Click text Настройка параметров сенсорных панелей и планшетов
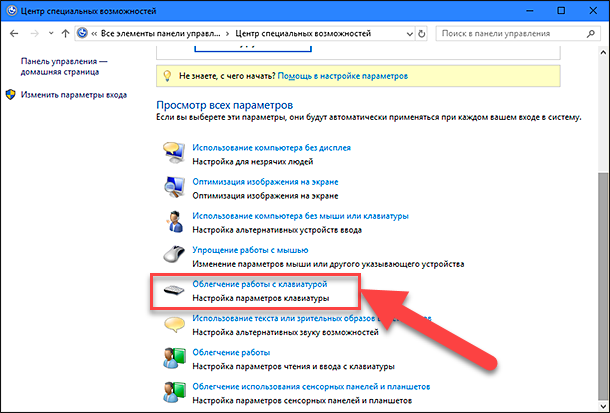This screenshot has width=610, height=413. [302, 401]
